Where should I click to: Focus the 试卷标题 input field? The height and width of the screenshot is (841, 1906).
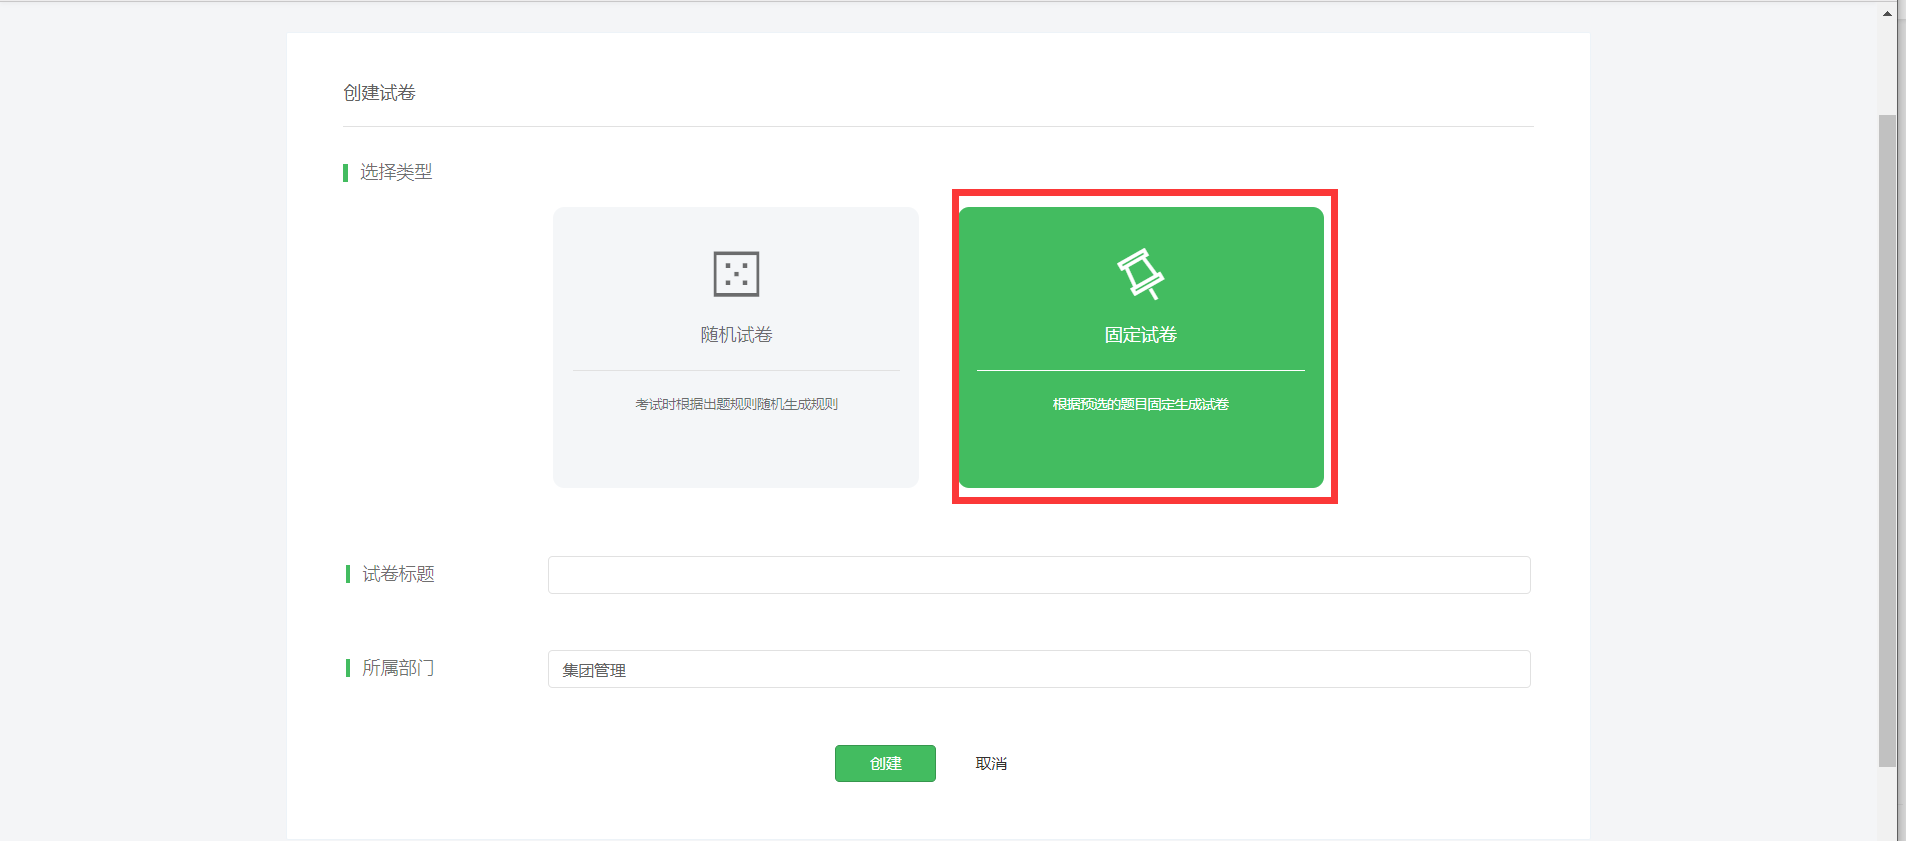[x=1038, y=575]
